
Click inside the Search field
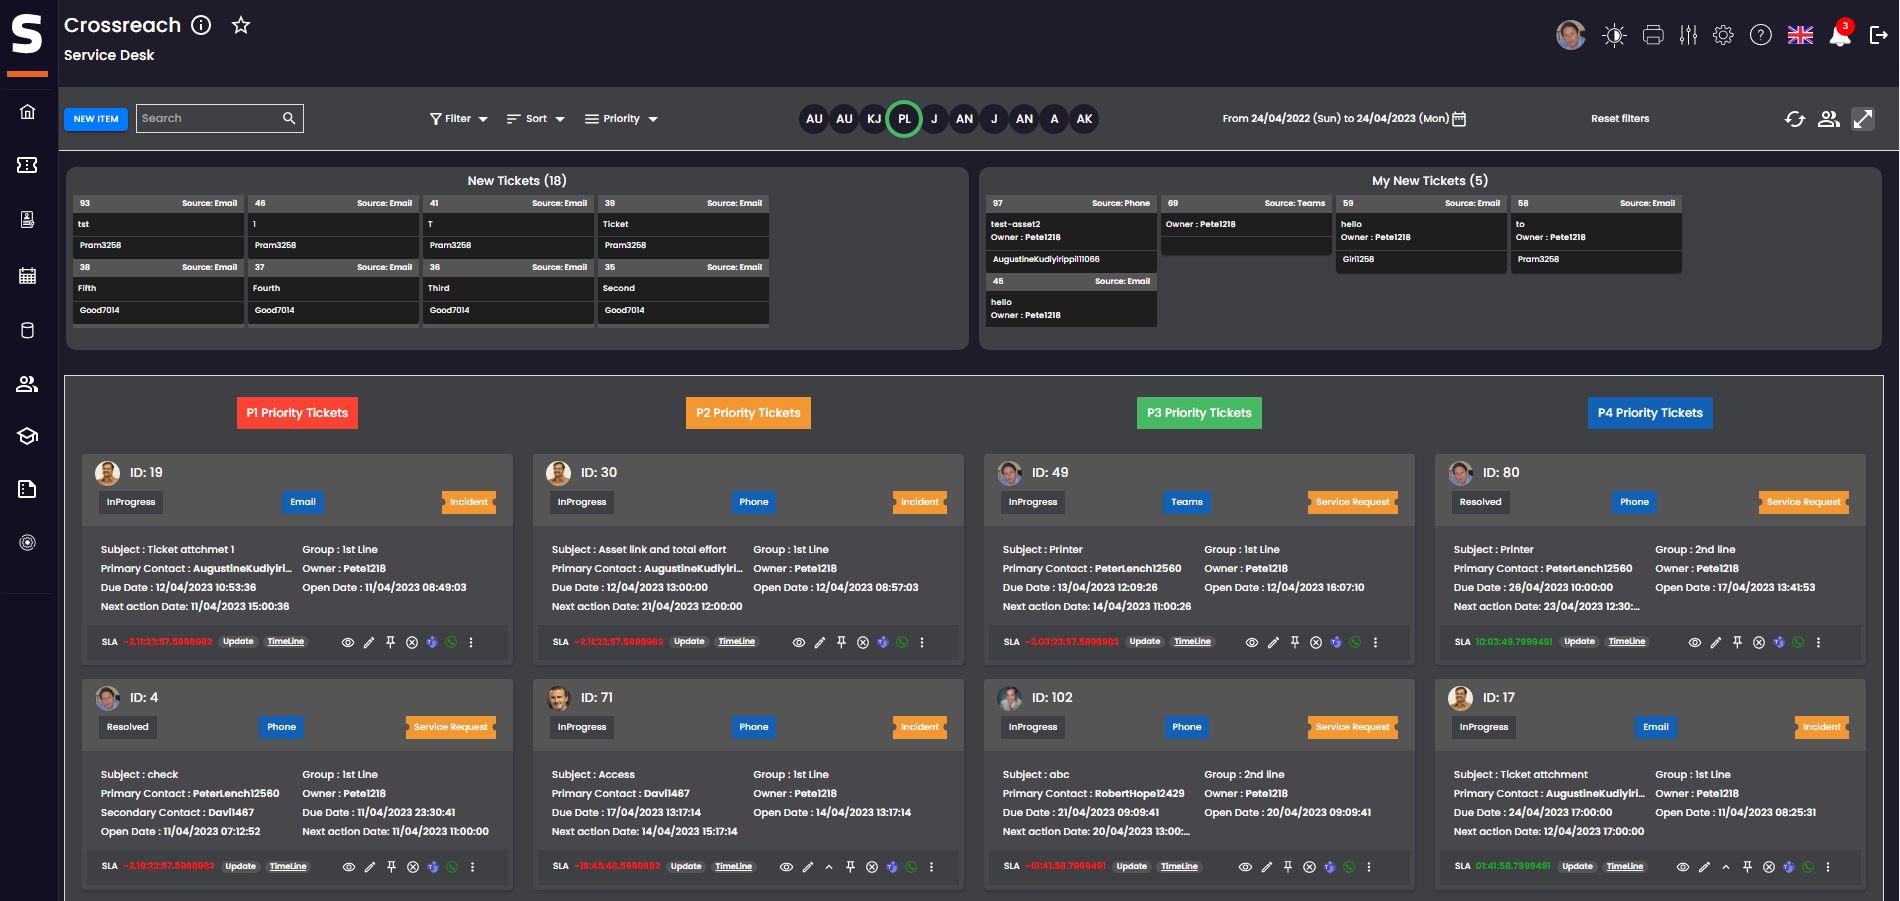click(205, 118)
